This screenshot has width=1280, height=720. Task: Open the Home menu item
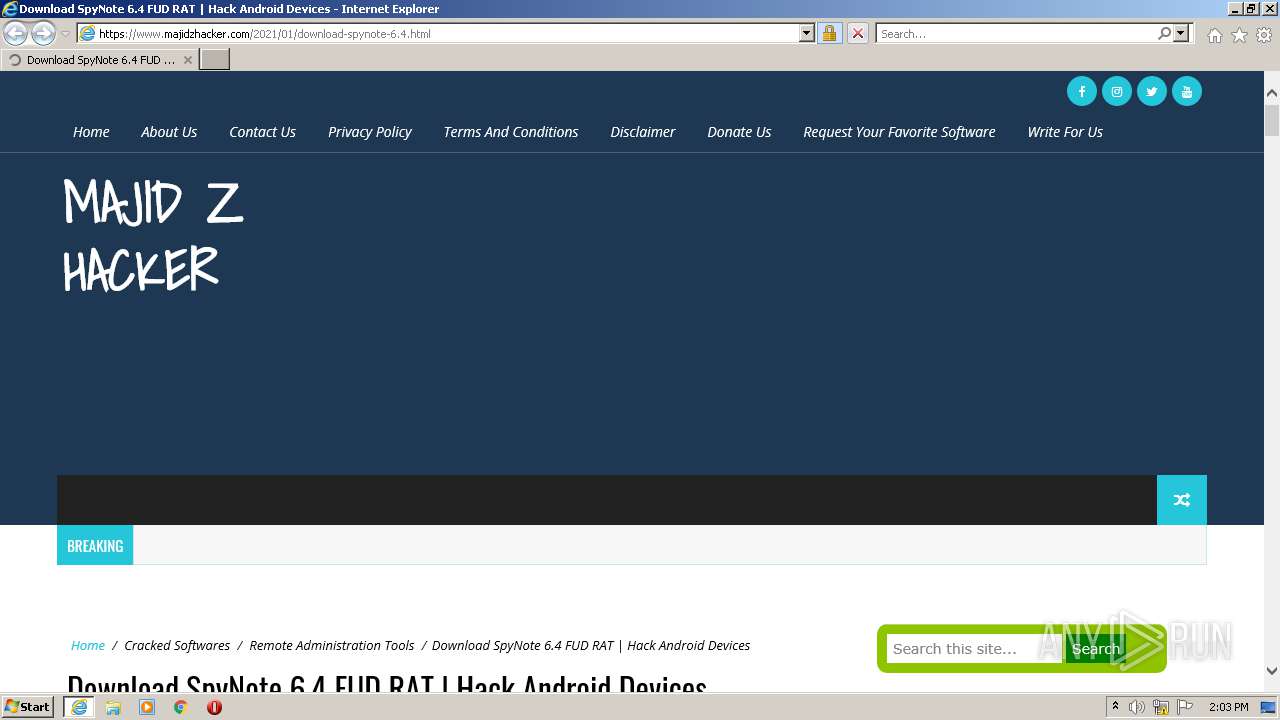point(91,132)
